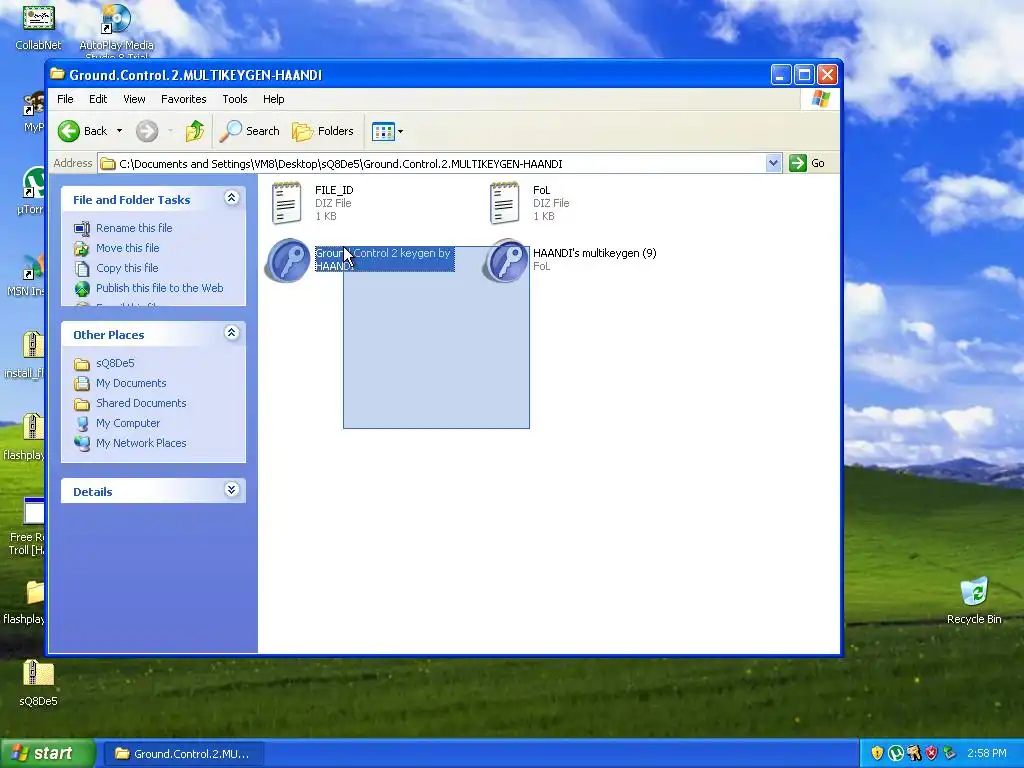
Task: Collapse the File and Folder Tasks panel
Action: click(231, 198)
